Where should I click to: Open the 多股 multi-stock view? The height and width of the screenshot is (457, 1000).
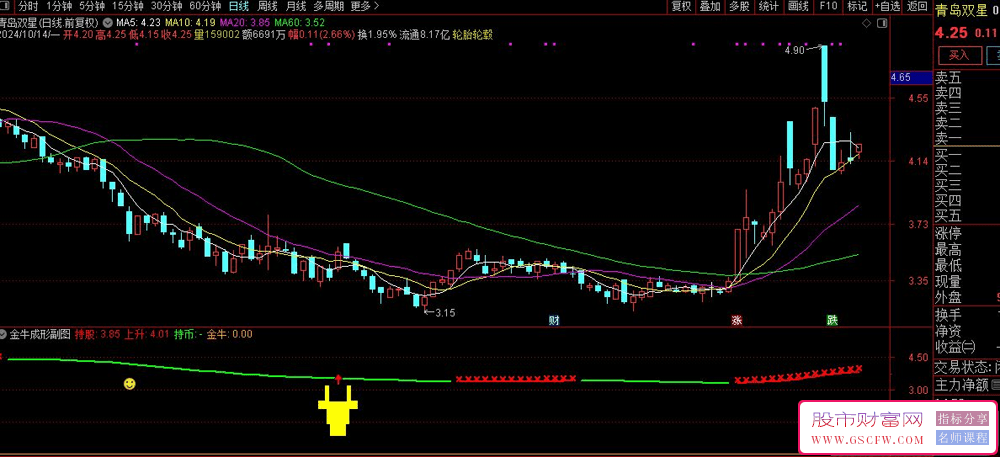(739, 6)
